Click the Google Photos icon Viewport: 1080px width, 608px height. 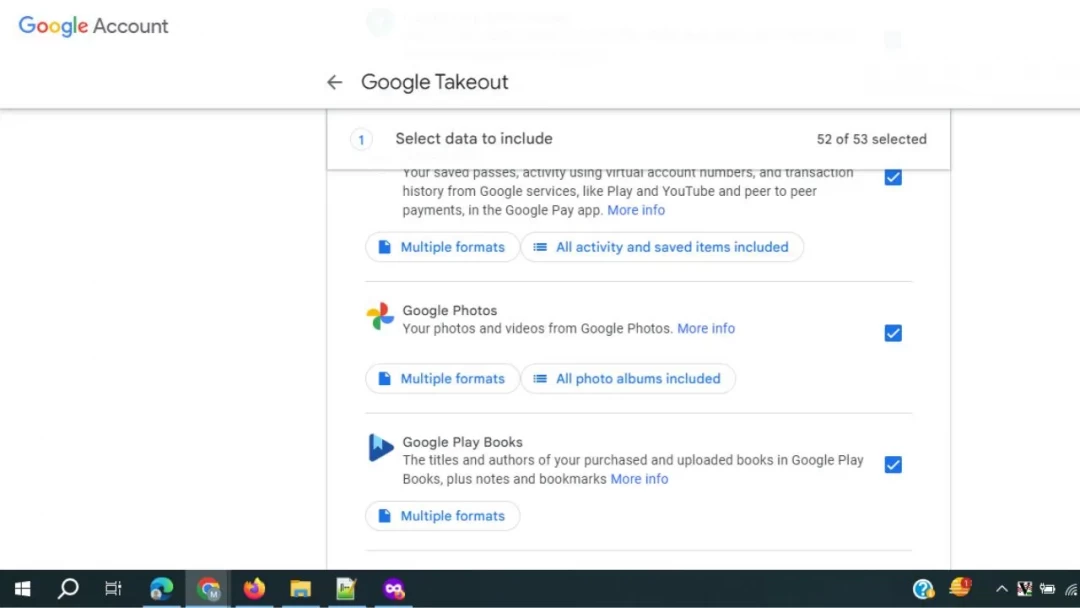click(380, 315)
